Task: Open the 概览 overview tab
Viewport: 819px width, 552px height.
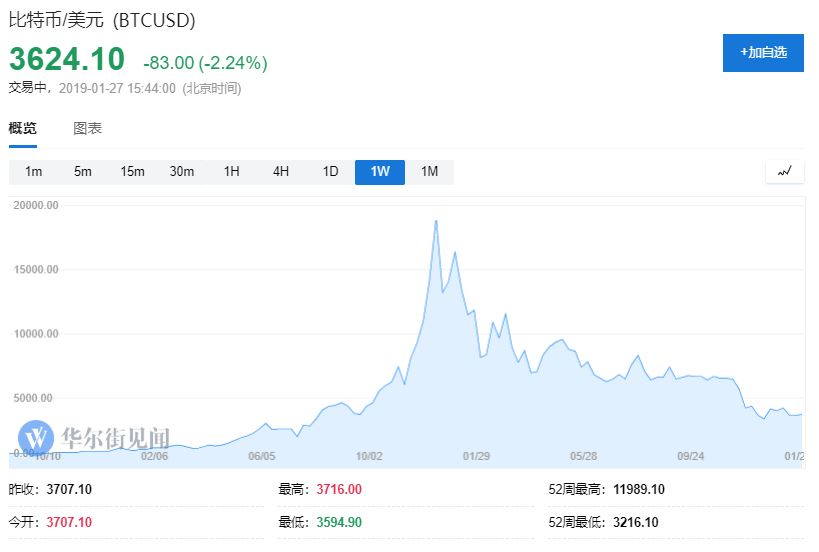Action: coord(23,128)
